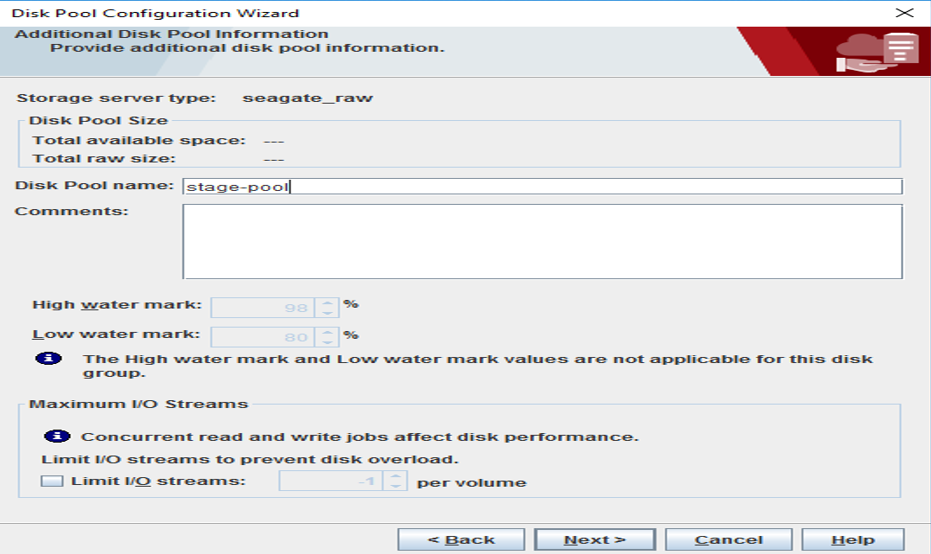Click down arrow on I/O streams spinner
The height and width of the screenshot is (554, 931).
(x=396, y=487)
